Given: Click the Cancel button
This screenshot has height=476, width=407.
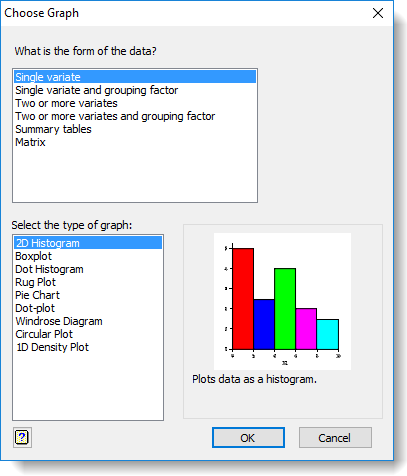Looking at the screenshot, I should coord(335,438).
